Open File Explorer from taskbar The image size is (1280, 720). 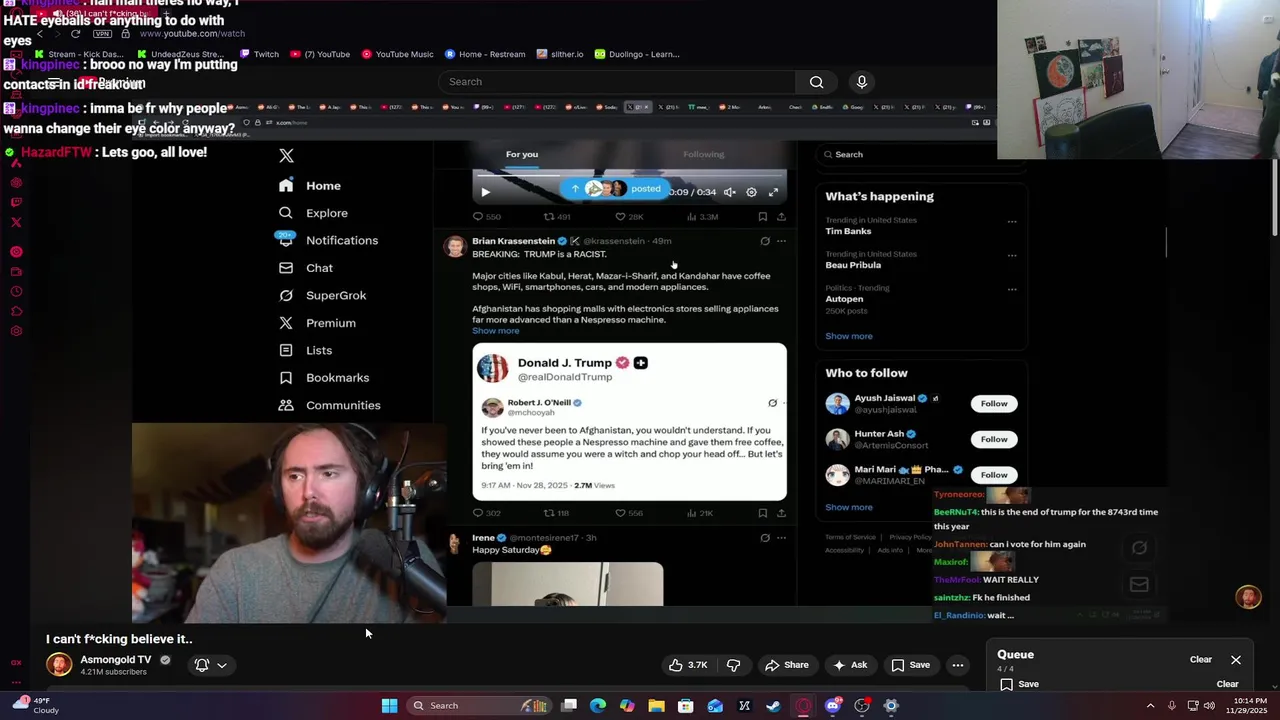coord(656,706)
